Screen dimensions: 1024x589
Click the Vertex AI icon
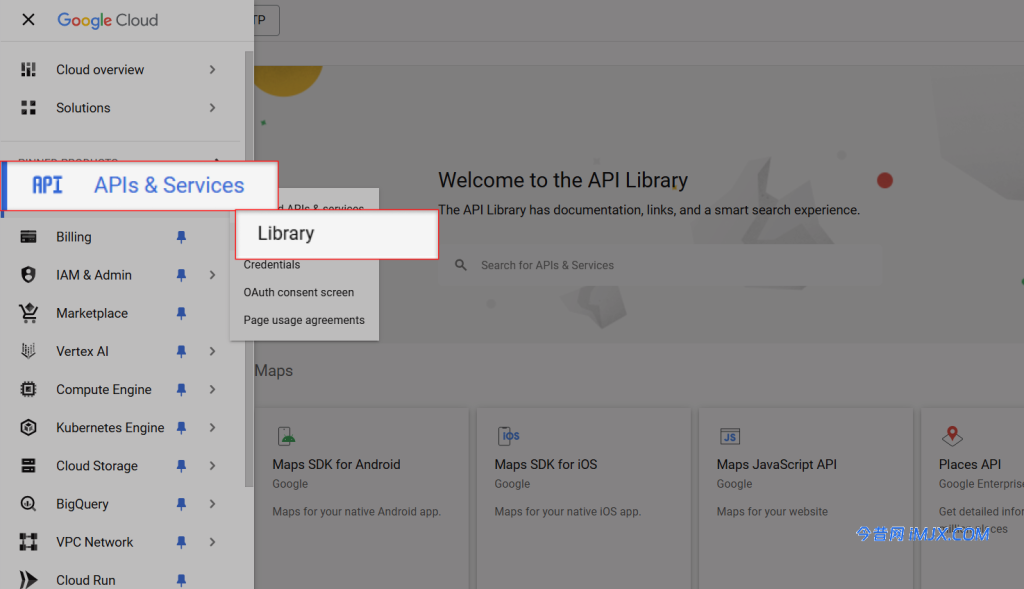coord(28,351)
